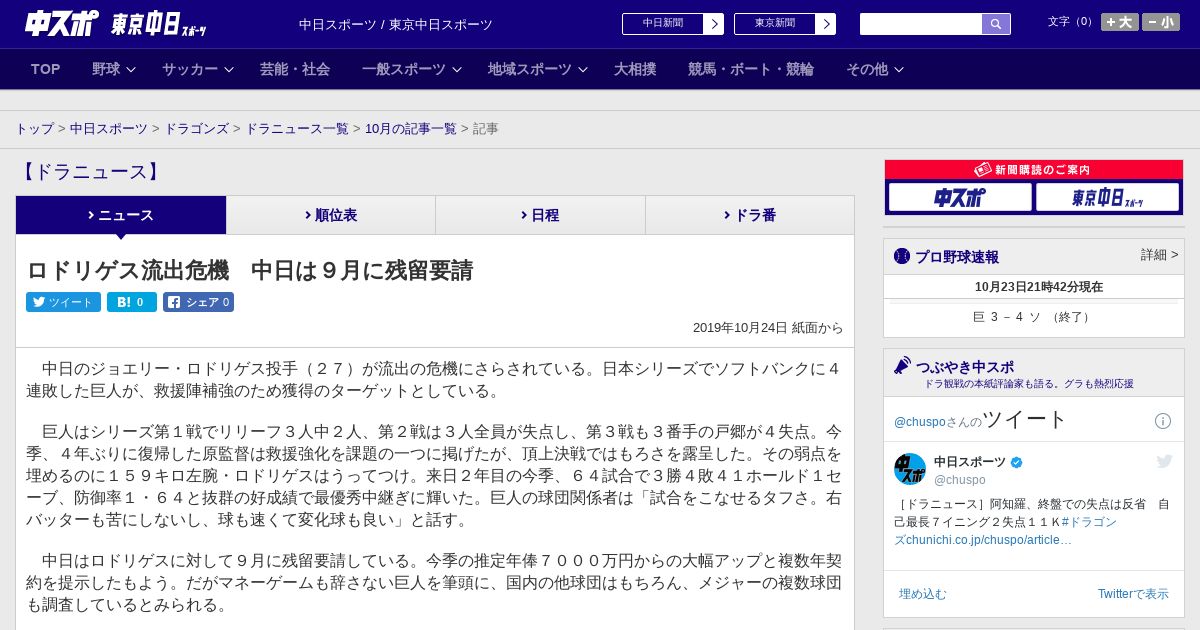
Task: Switch to the 順位表 tab
Action: [331, 215]
